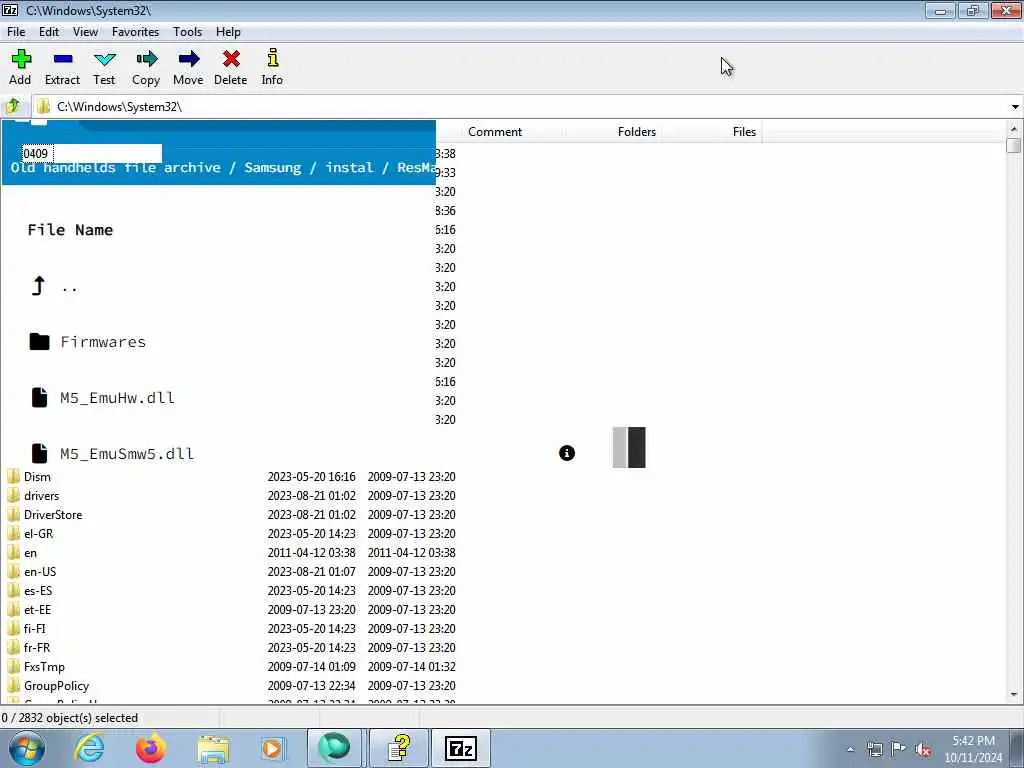This screenshot has width=1024, height=768.
Task: Click the Test toolbar icon
Action: click(104, 59)
